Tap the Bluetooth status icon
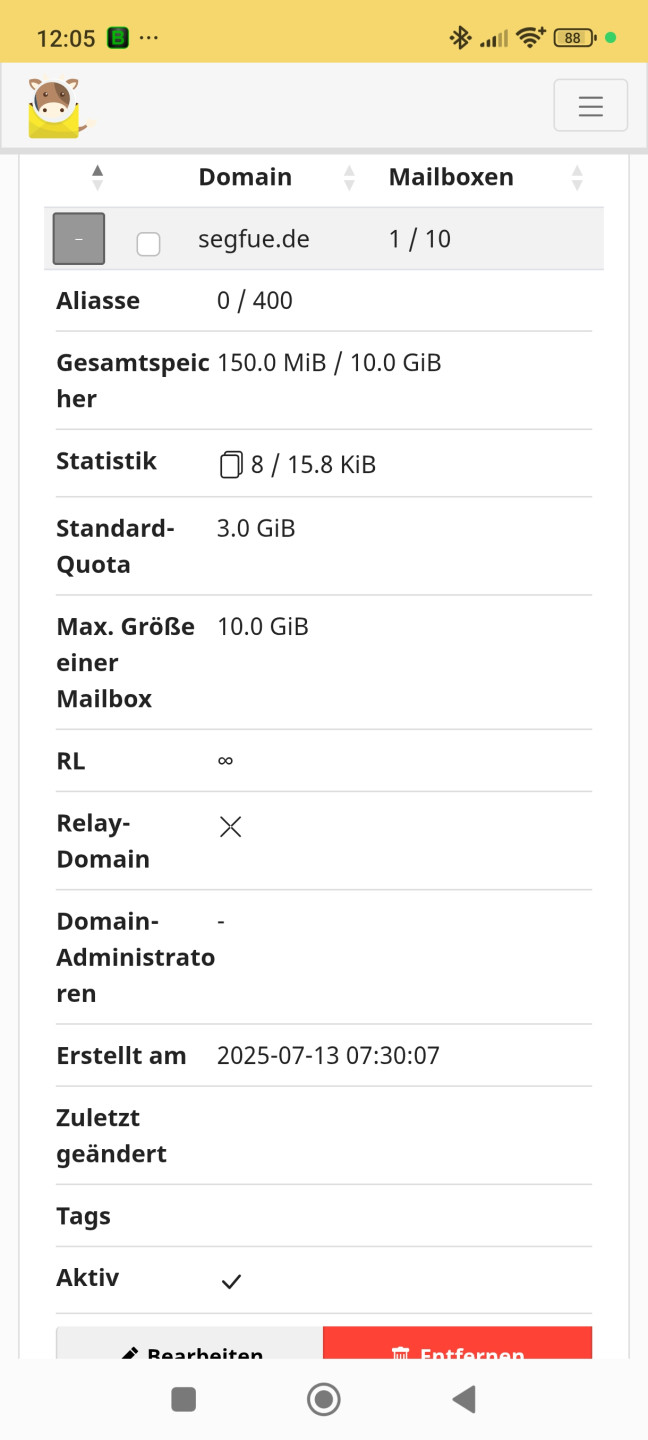 460,38
